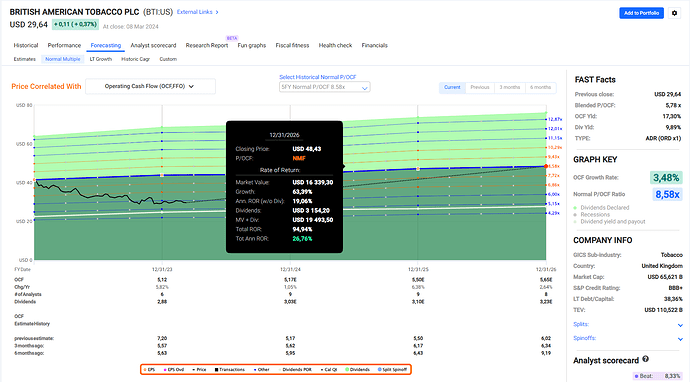Click the 12,87x multiple line label

tap(555, 119)
